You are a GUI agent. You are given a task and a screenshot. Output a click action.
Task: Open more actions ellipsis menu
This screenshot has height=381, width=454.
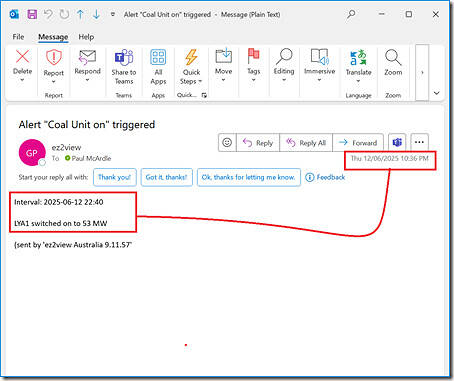(419, 143)
